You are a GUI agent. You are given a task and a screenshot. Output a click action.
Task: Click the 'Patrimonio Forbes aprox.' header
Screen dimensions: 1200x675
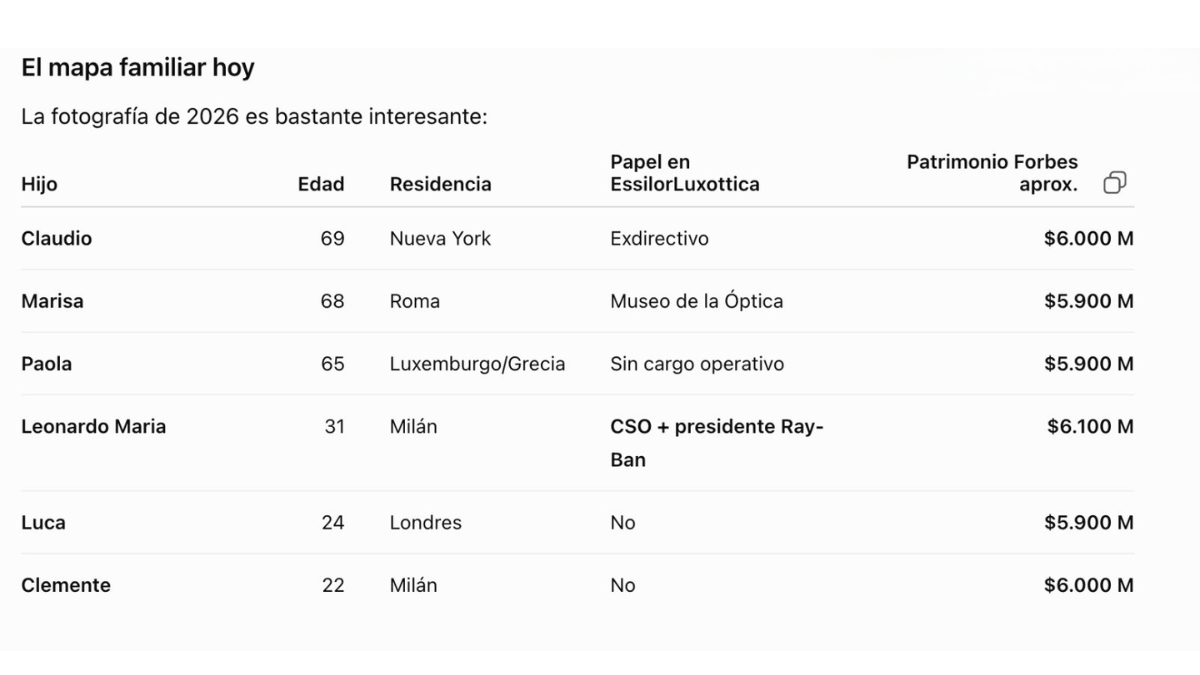(x=992, y=173)
